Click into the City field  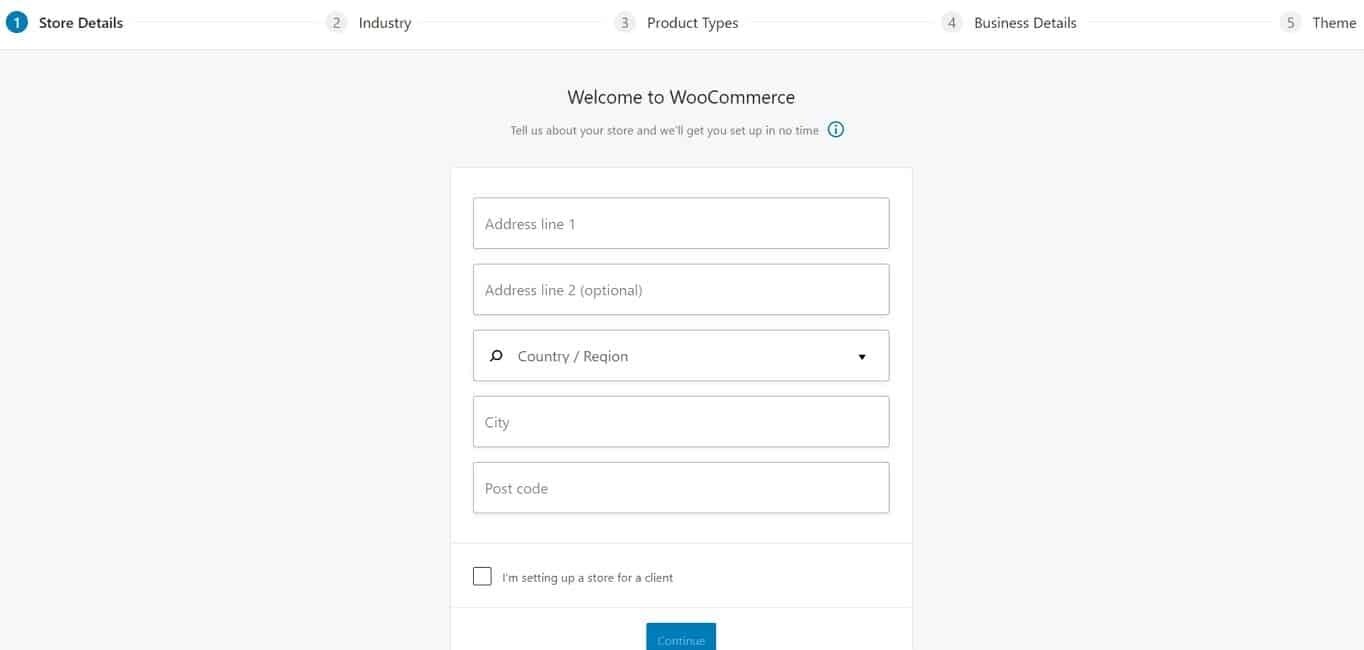point(680,422)
